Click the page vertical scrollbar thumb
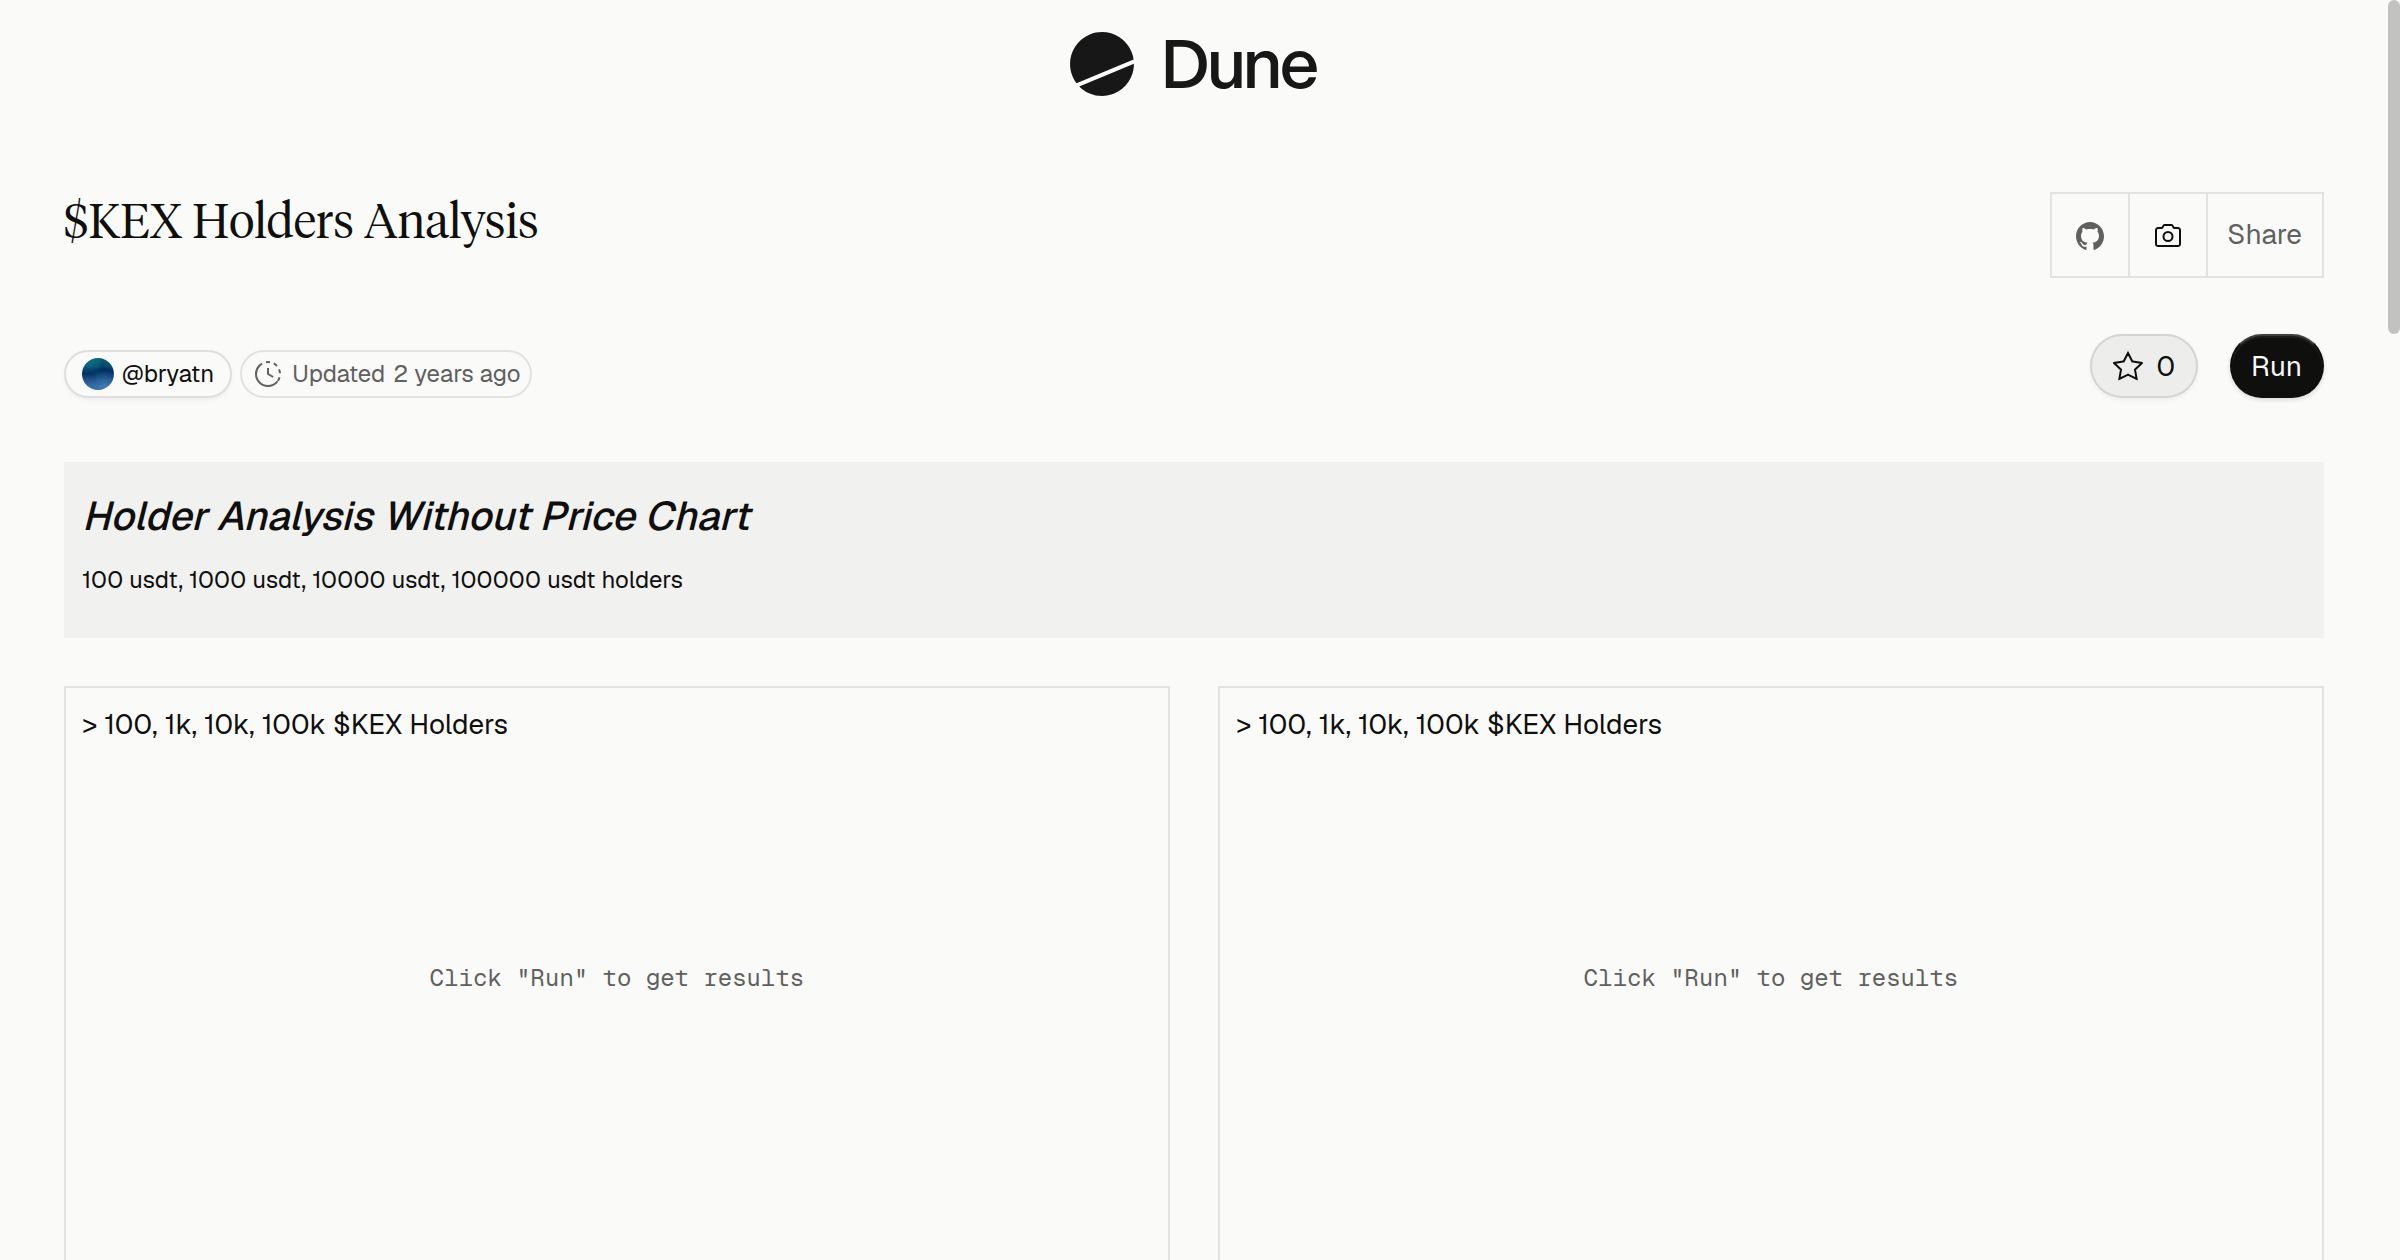This screenshot has height=1260, width=2400. [x=2393, y=166]
